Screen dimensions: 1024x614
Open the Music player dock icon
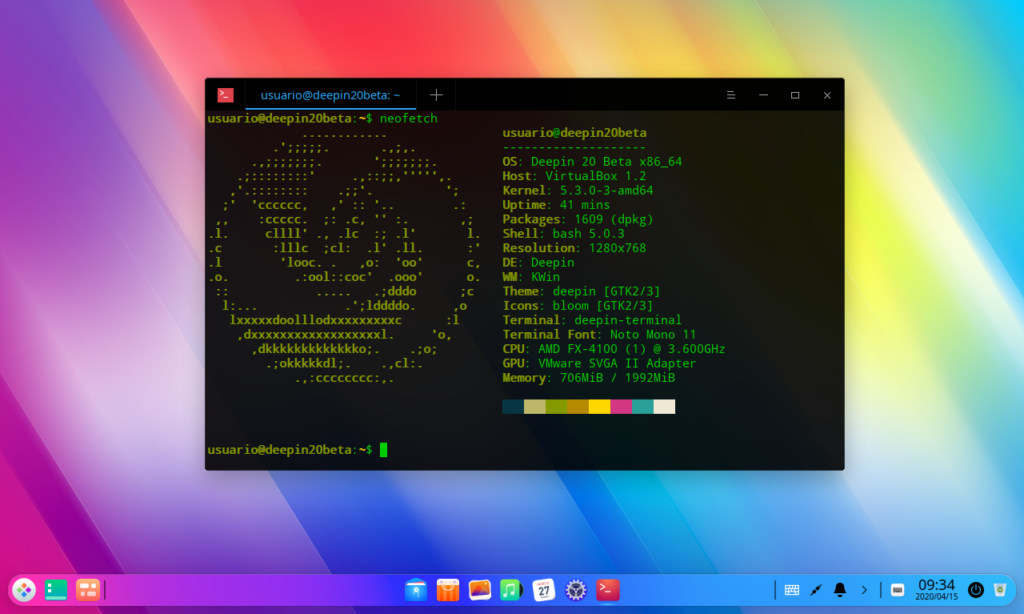click(x=511, y=590)
